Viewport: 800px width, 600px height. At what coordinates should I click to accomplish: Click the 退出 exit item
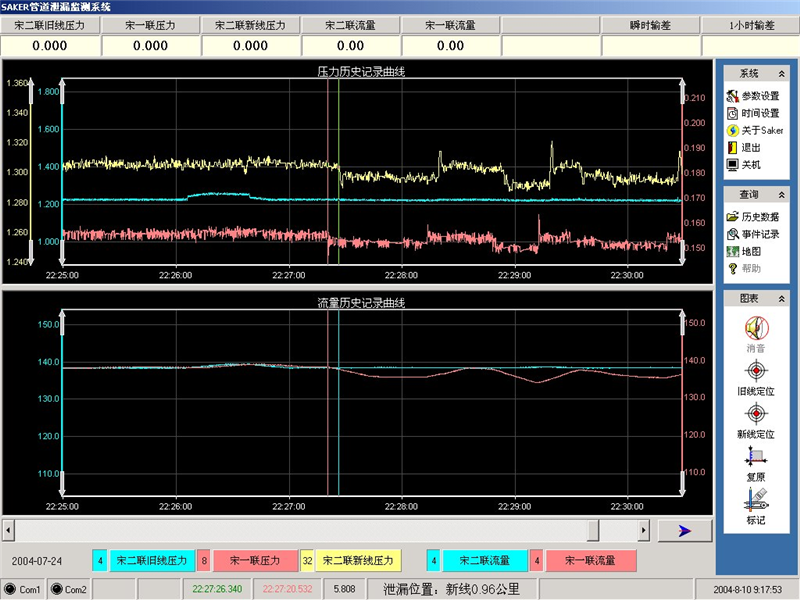750,147
